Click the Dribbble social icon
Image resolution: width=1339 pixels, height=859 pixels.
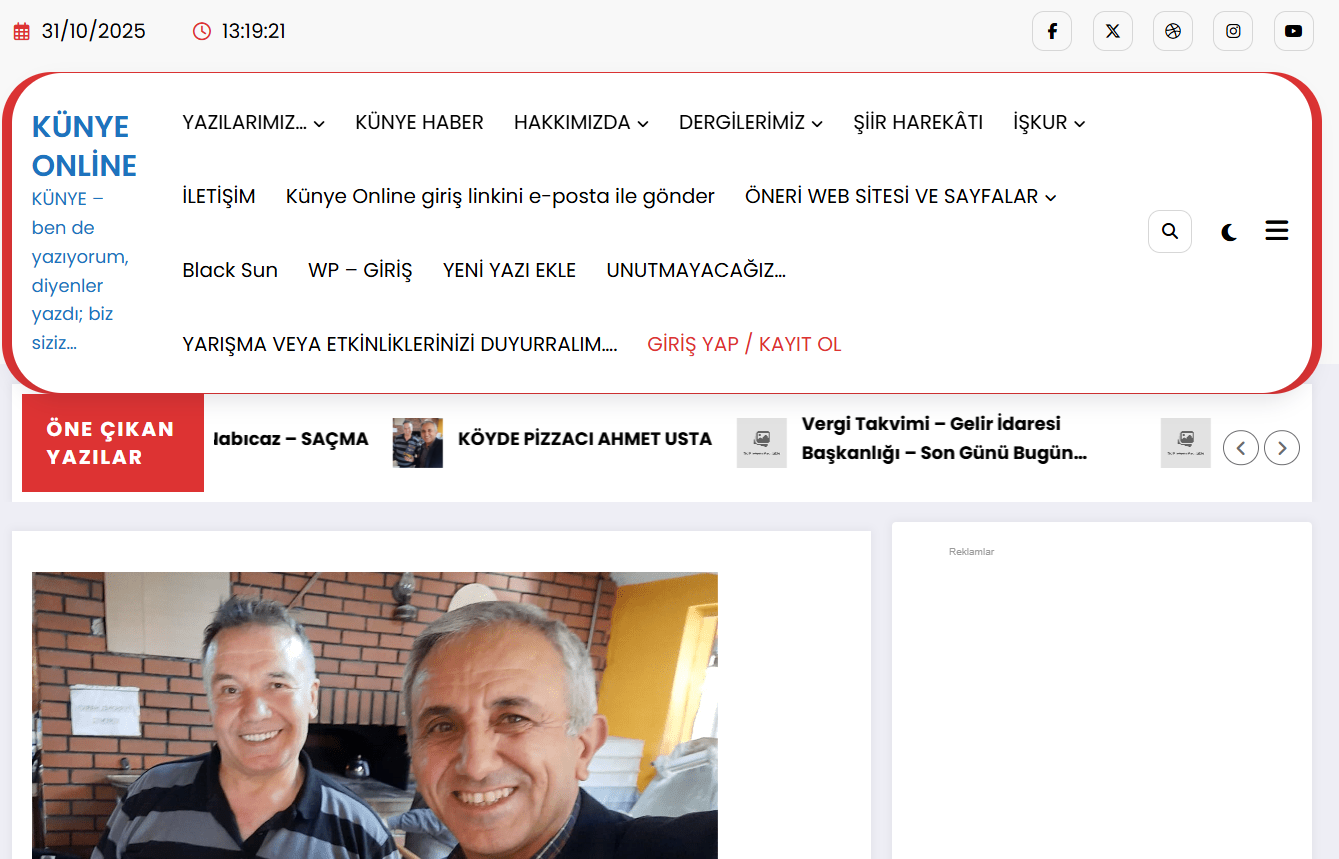coord(1172,31)
